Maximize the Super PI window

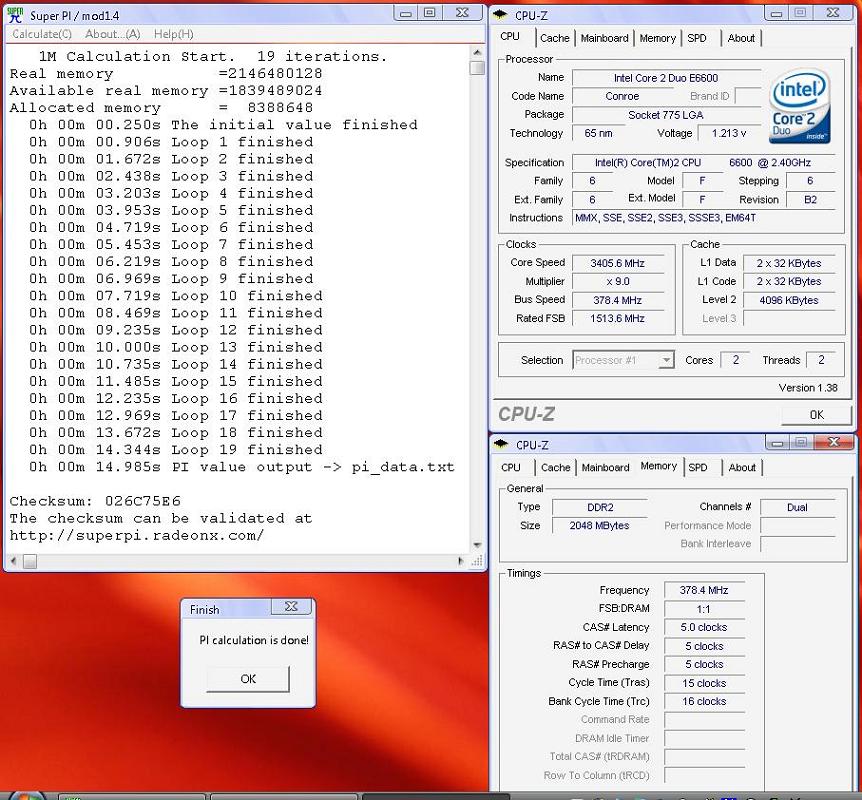point(430,13)
